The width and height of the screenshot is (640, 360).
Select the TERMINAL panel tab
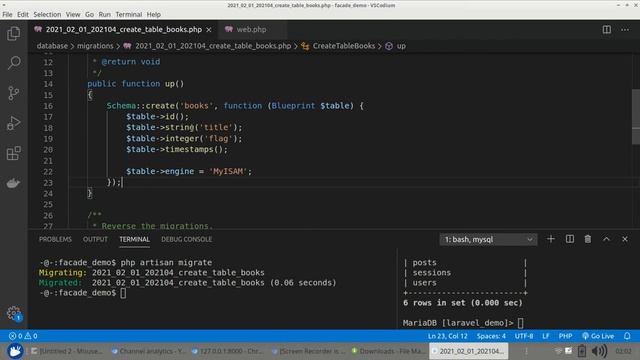click(134, 239)
